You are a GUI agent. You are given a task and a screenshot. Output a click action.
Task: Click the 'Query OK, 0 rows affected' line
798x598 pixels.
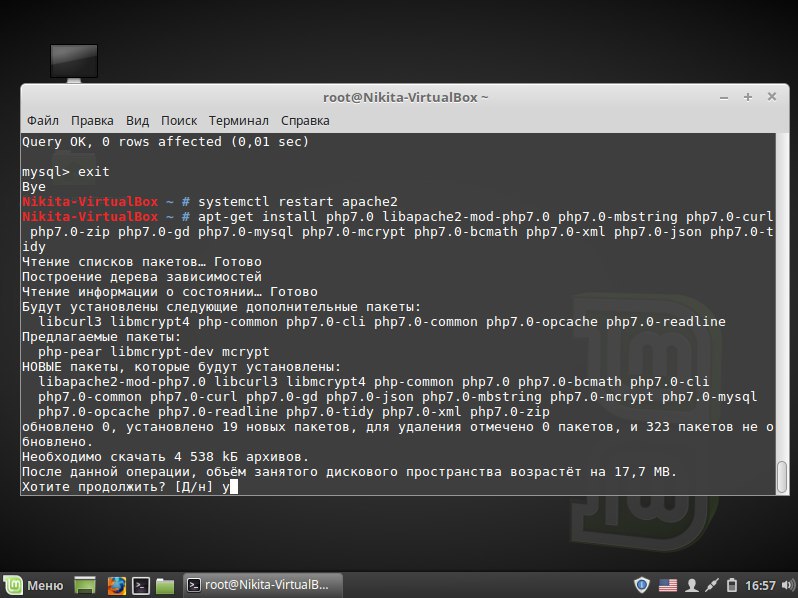click(165, 141)
